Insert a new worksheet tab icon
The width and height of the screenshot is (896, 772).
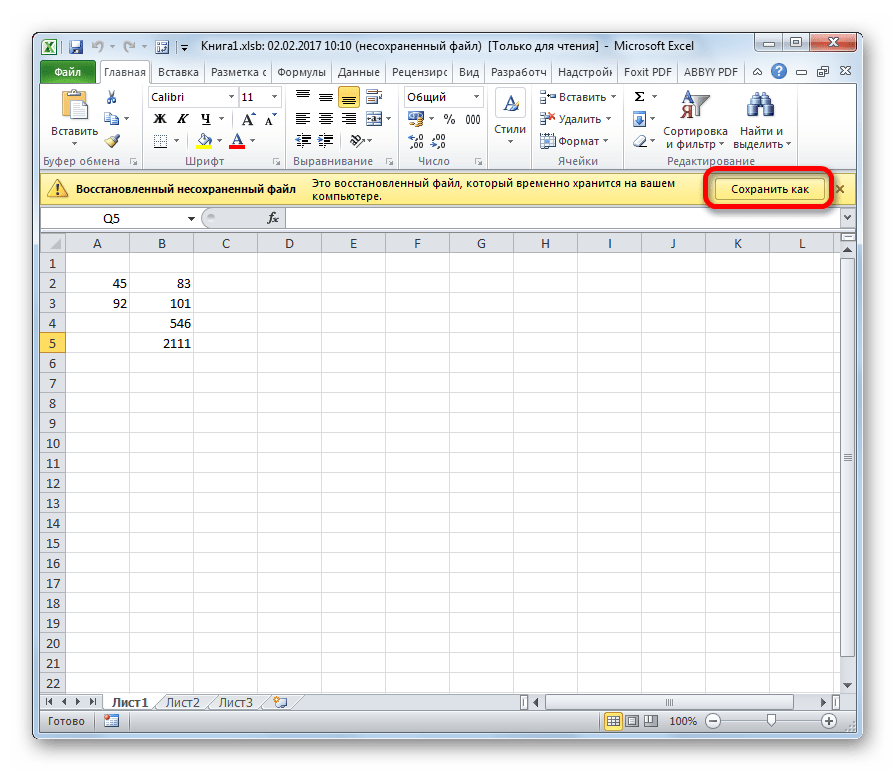(x=280, y=702)
